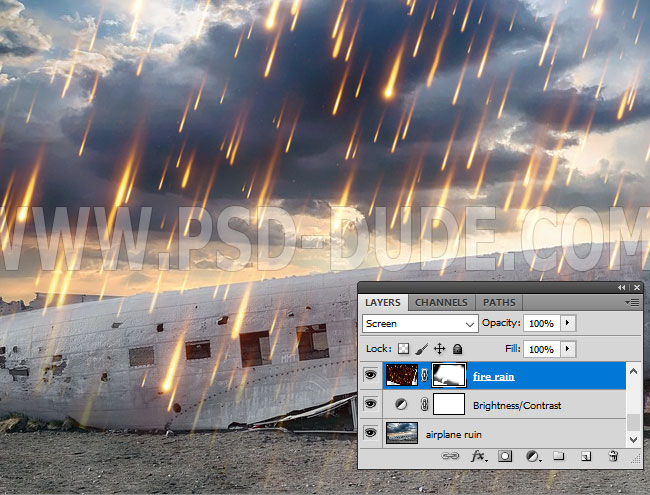Toggle lock transparent pixels
Screen dimensions: 650x495
click(403, 349)
